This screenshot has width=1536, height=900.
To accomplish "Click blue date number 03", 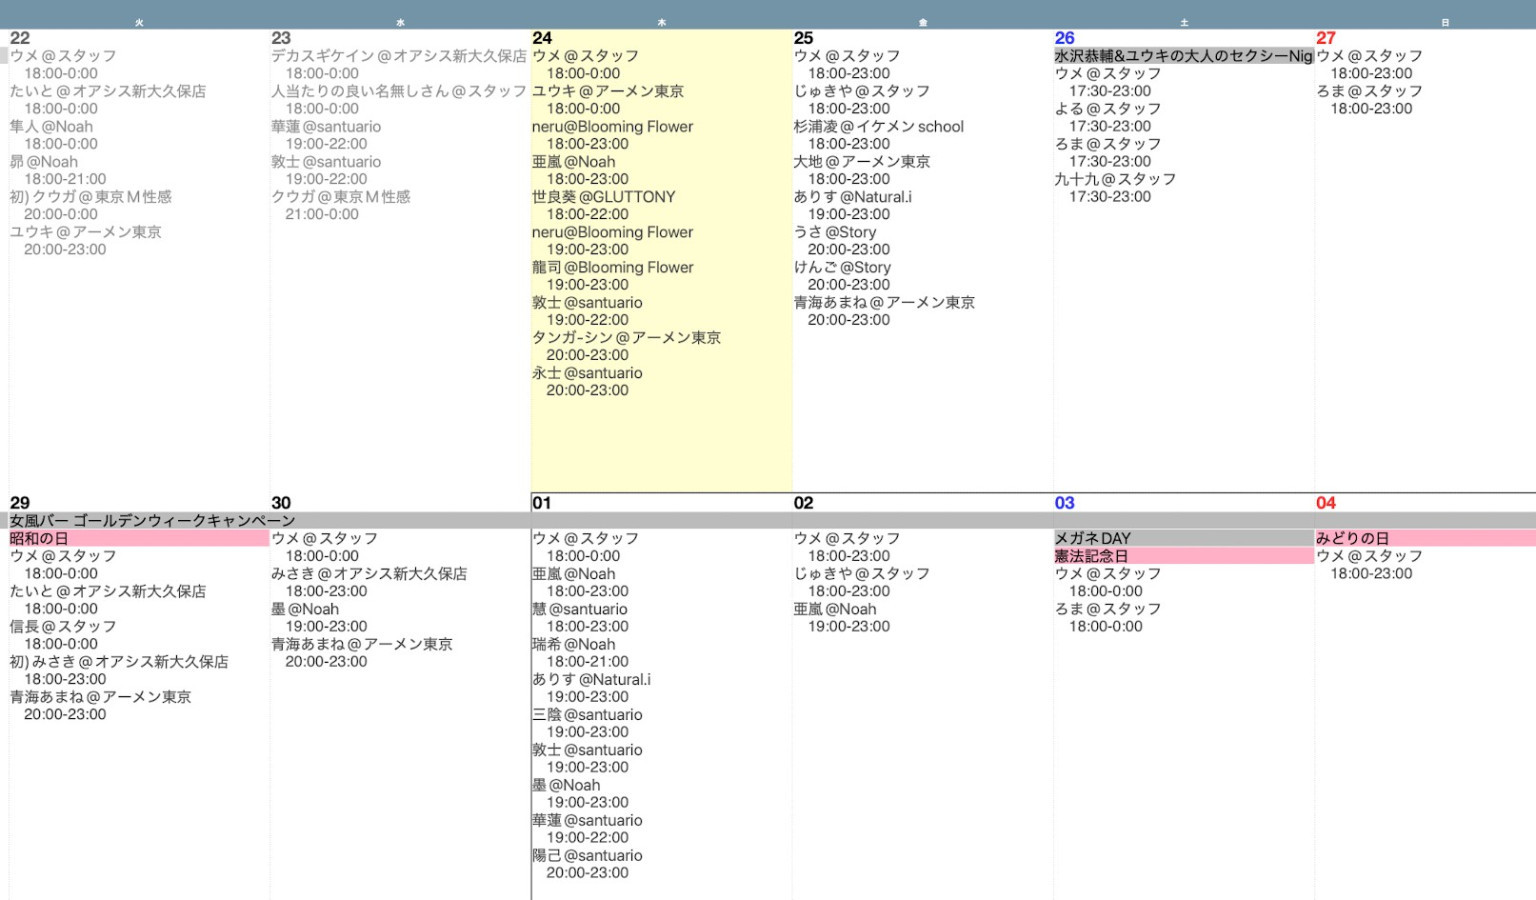I will (1065, 503).
